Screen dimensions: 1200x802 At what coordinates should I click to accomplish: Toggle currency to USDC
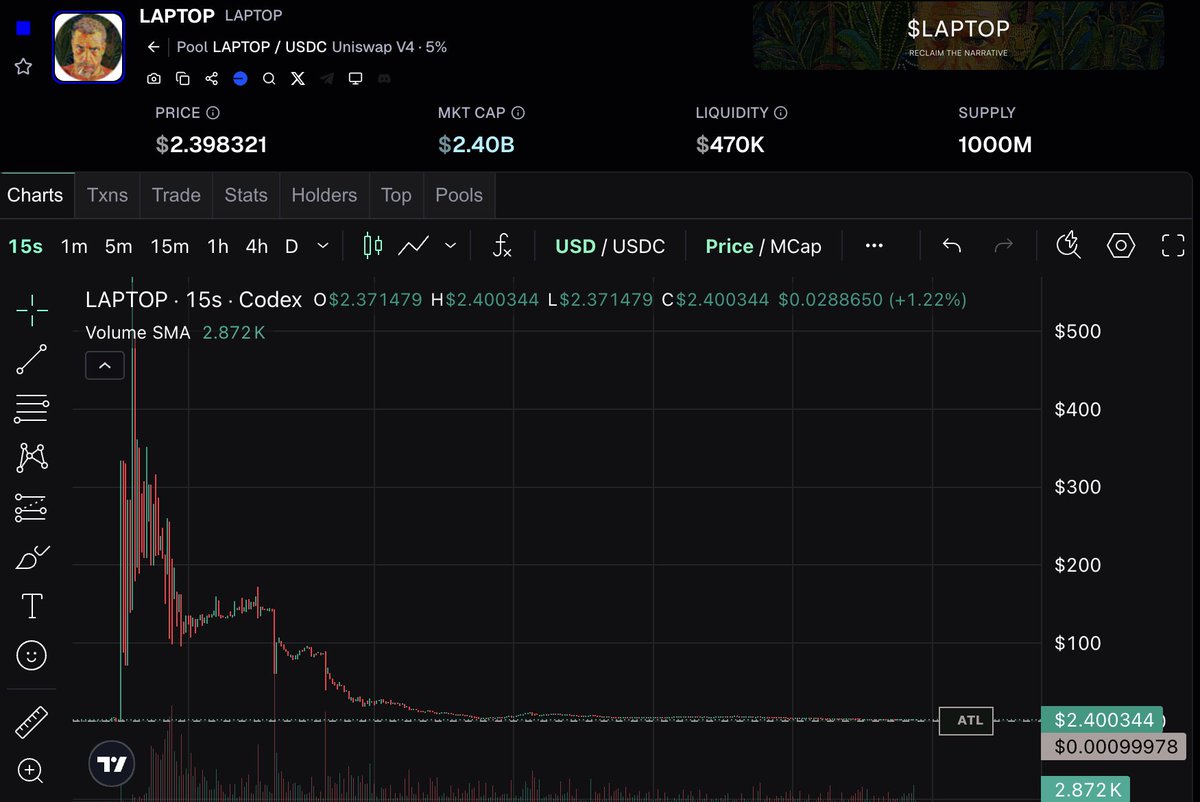coord(639,246)
